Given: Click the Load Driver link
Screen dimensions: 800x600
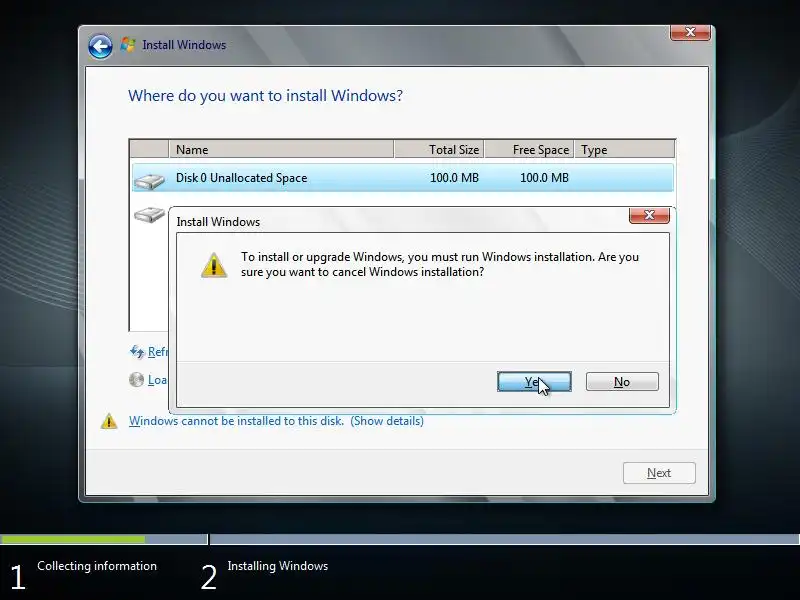Looking at the screenshot, I should 158,380.
